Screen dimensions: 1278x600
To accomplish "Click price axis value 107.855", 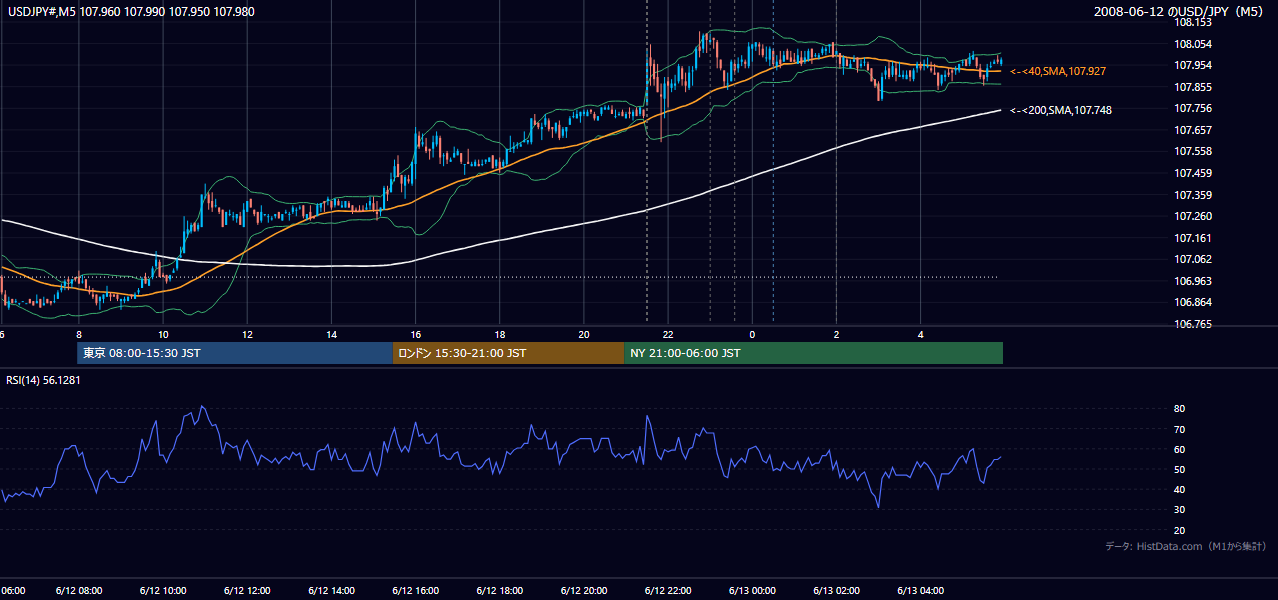I will 1193,87.
